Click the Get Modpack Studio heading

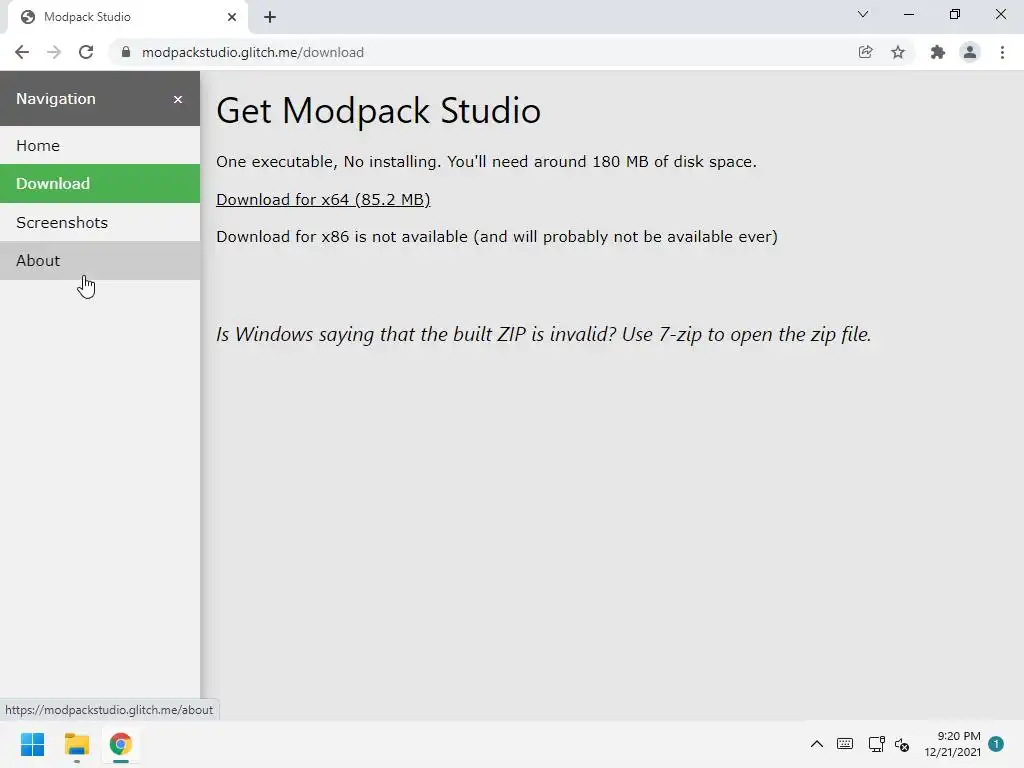(x=379, y=110)
